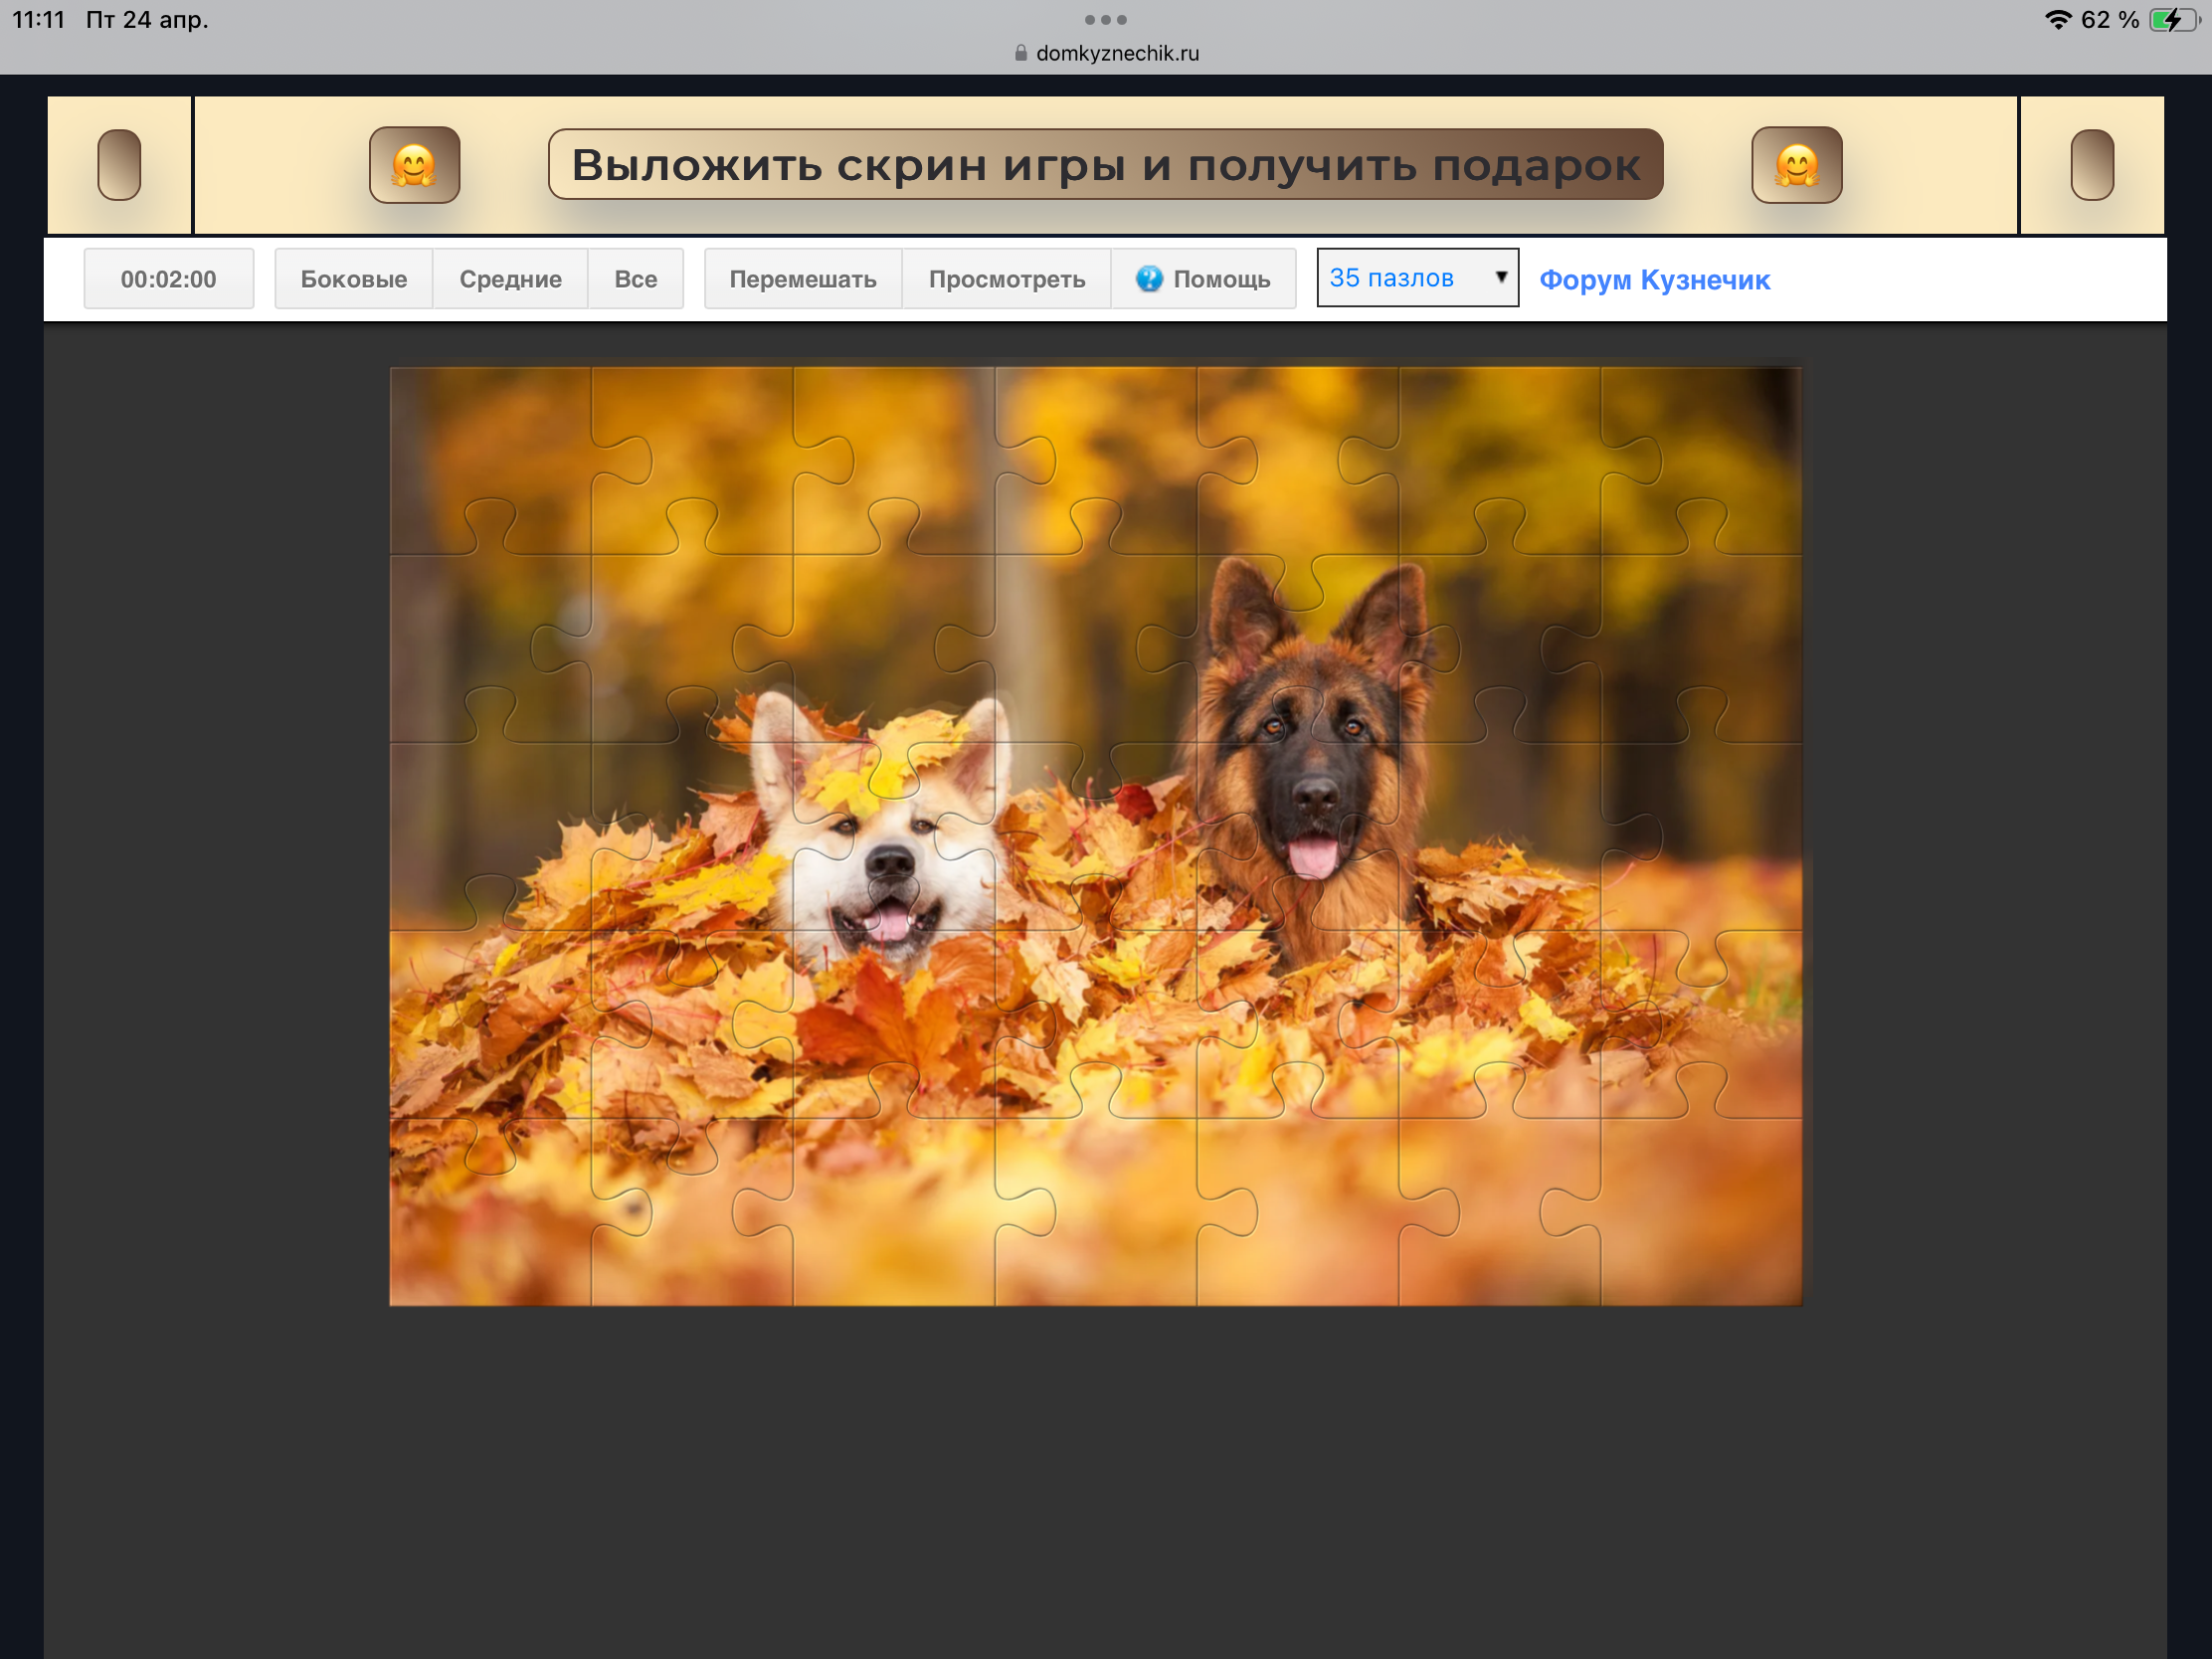
Task: Click the right hugging emoji button
Action: (x=1796, y=165)
